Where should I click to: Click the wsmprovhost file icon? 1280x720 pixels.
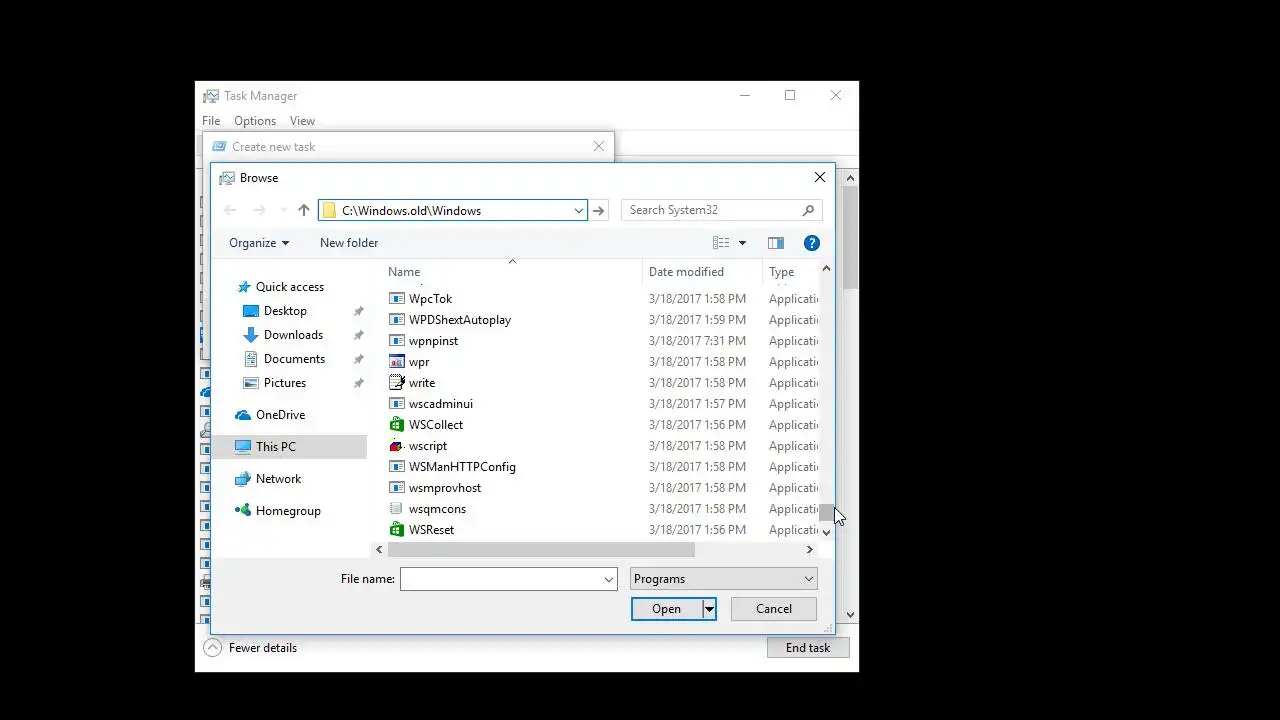coord(397,488)
